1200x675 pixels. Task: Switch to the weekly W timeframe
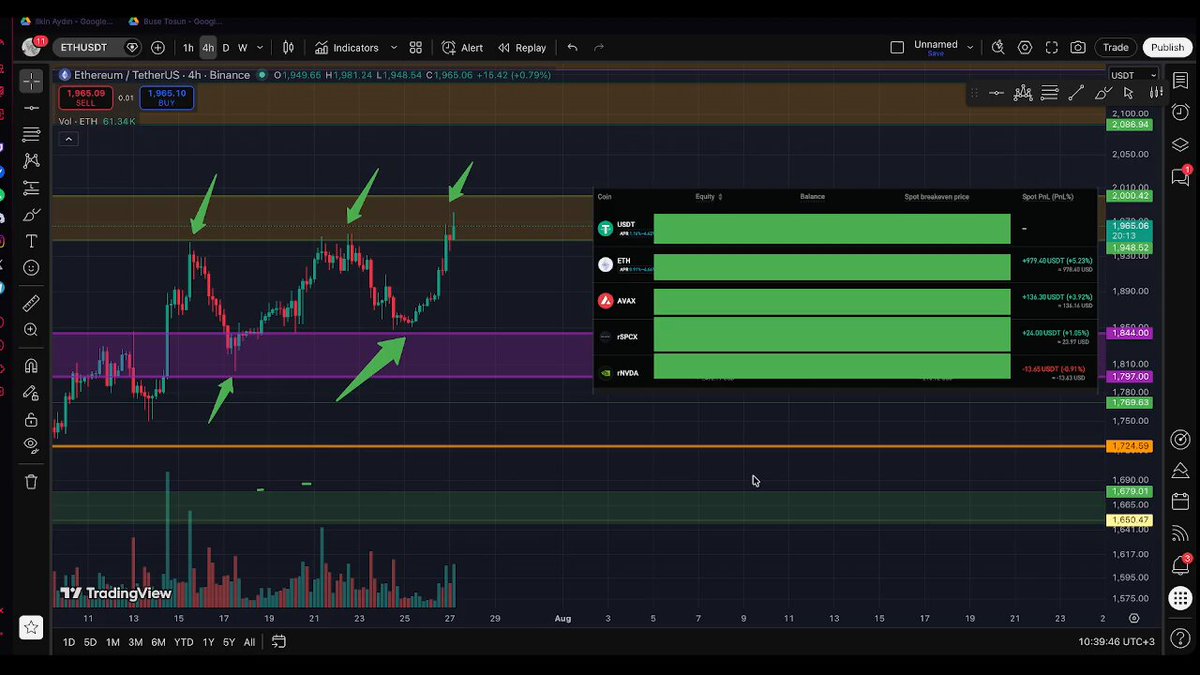pyautogui.click(x=242, y=47)
